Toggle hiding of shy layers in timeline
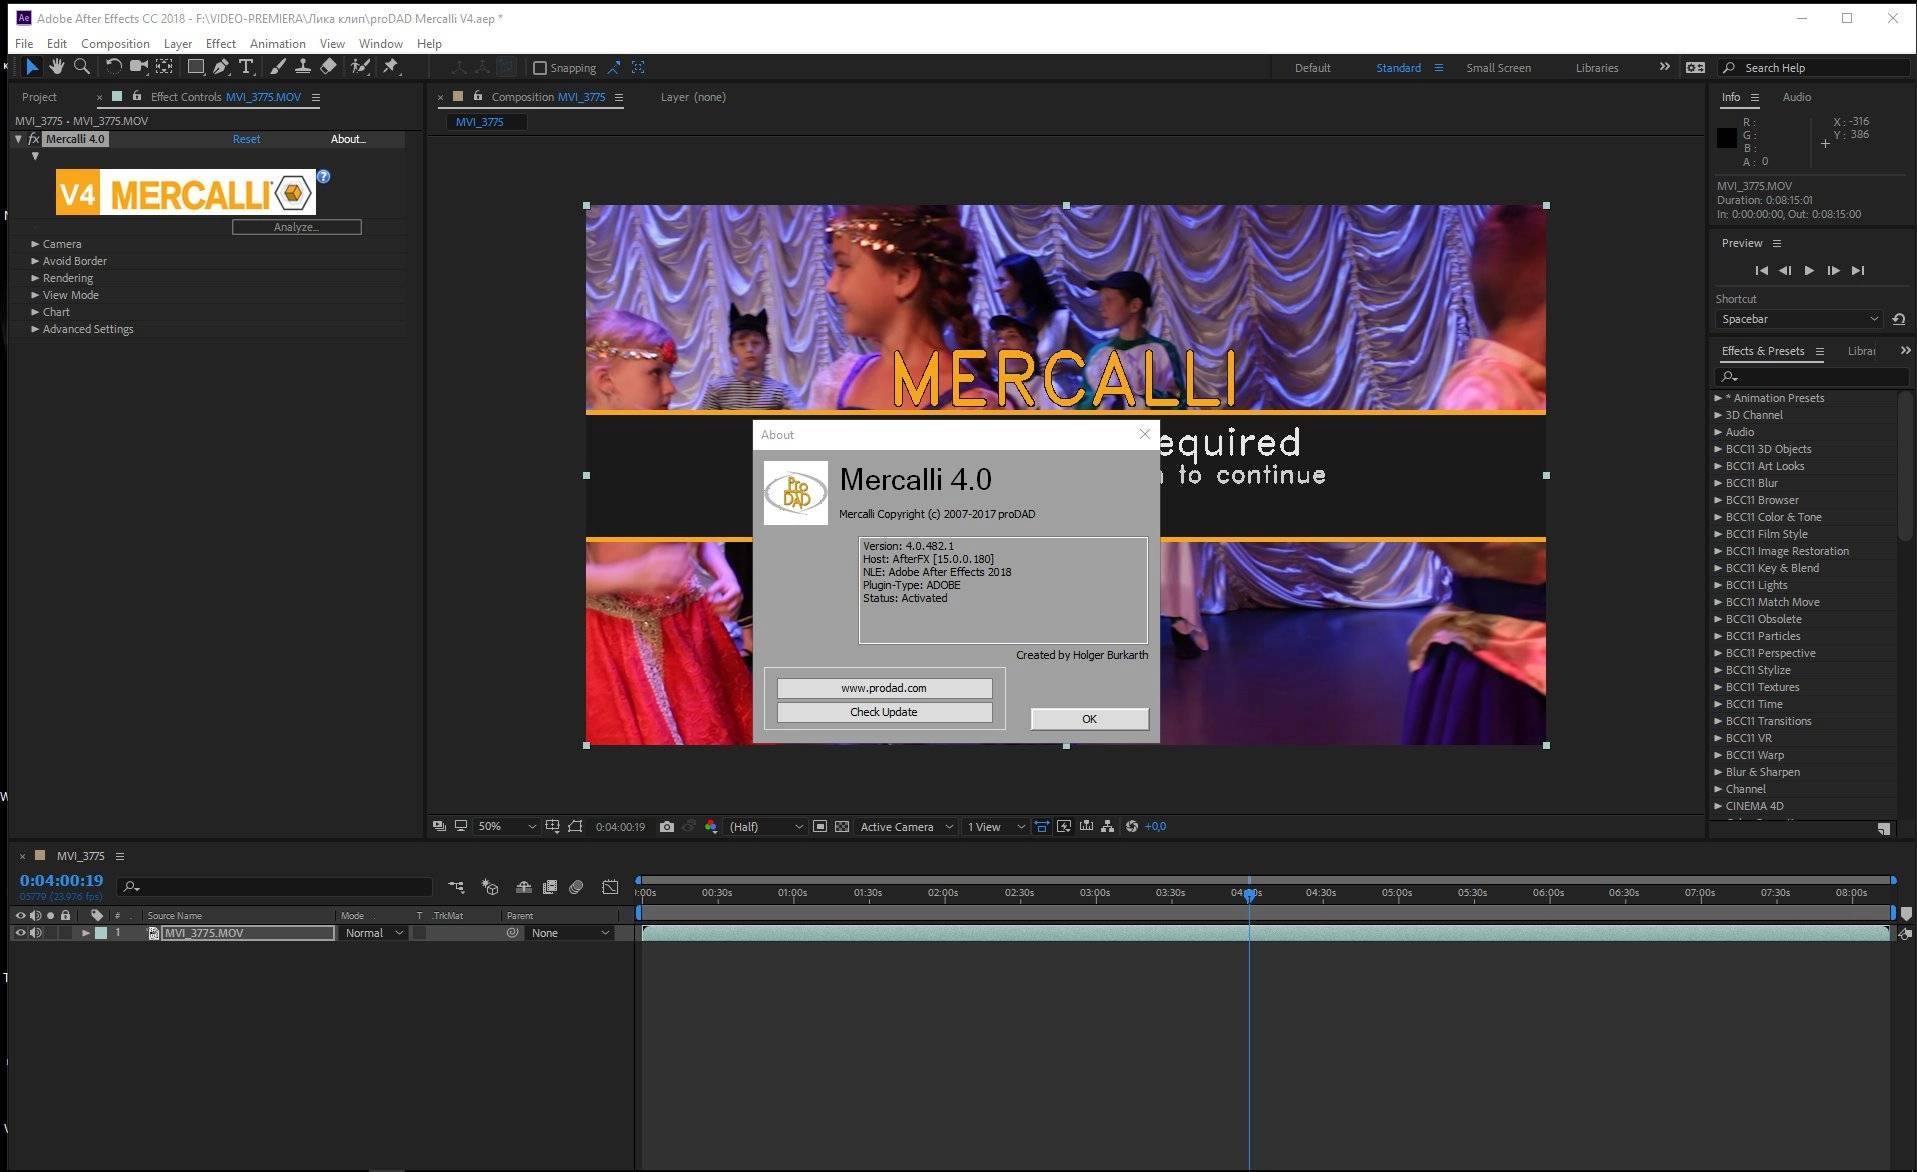 pos(523,887)
